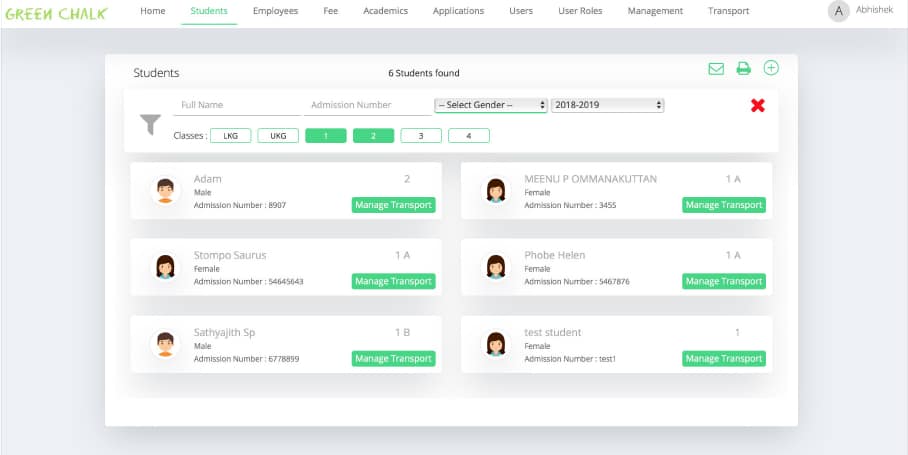Click Manage Transport for Stompo Saurus
The image size is (908, 455).
click(x=393, y=281)
